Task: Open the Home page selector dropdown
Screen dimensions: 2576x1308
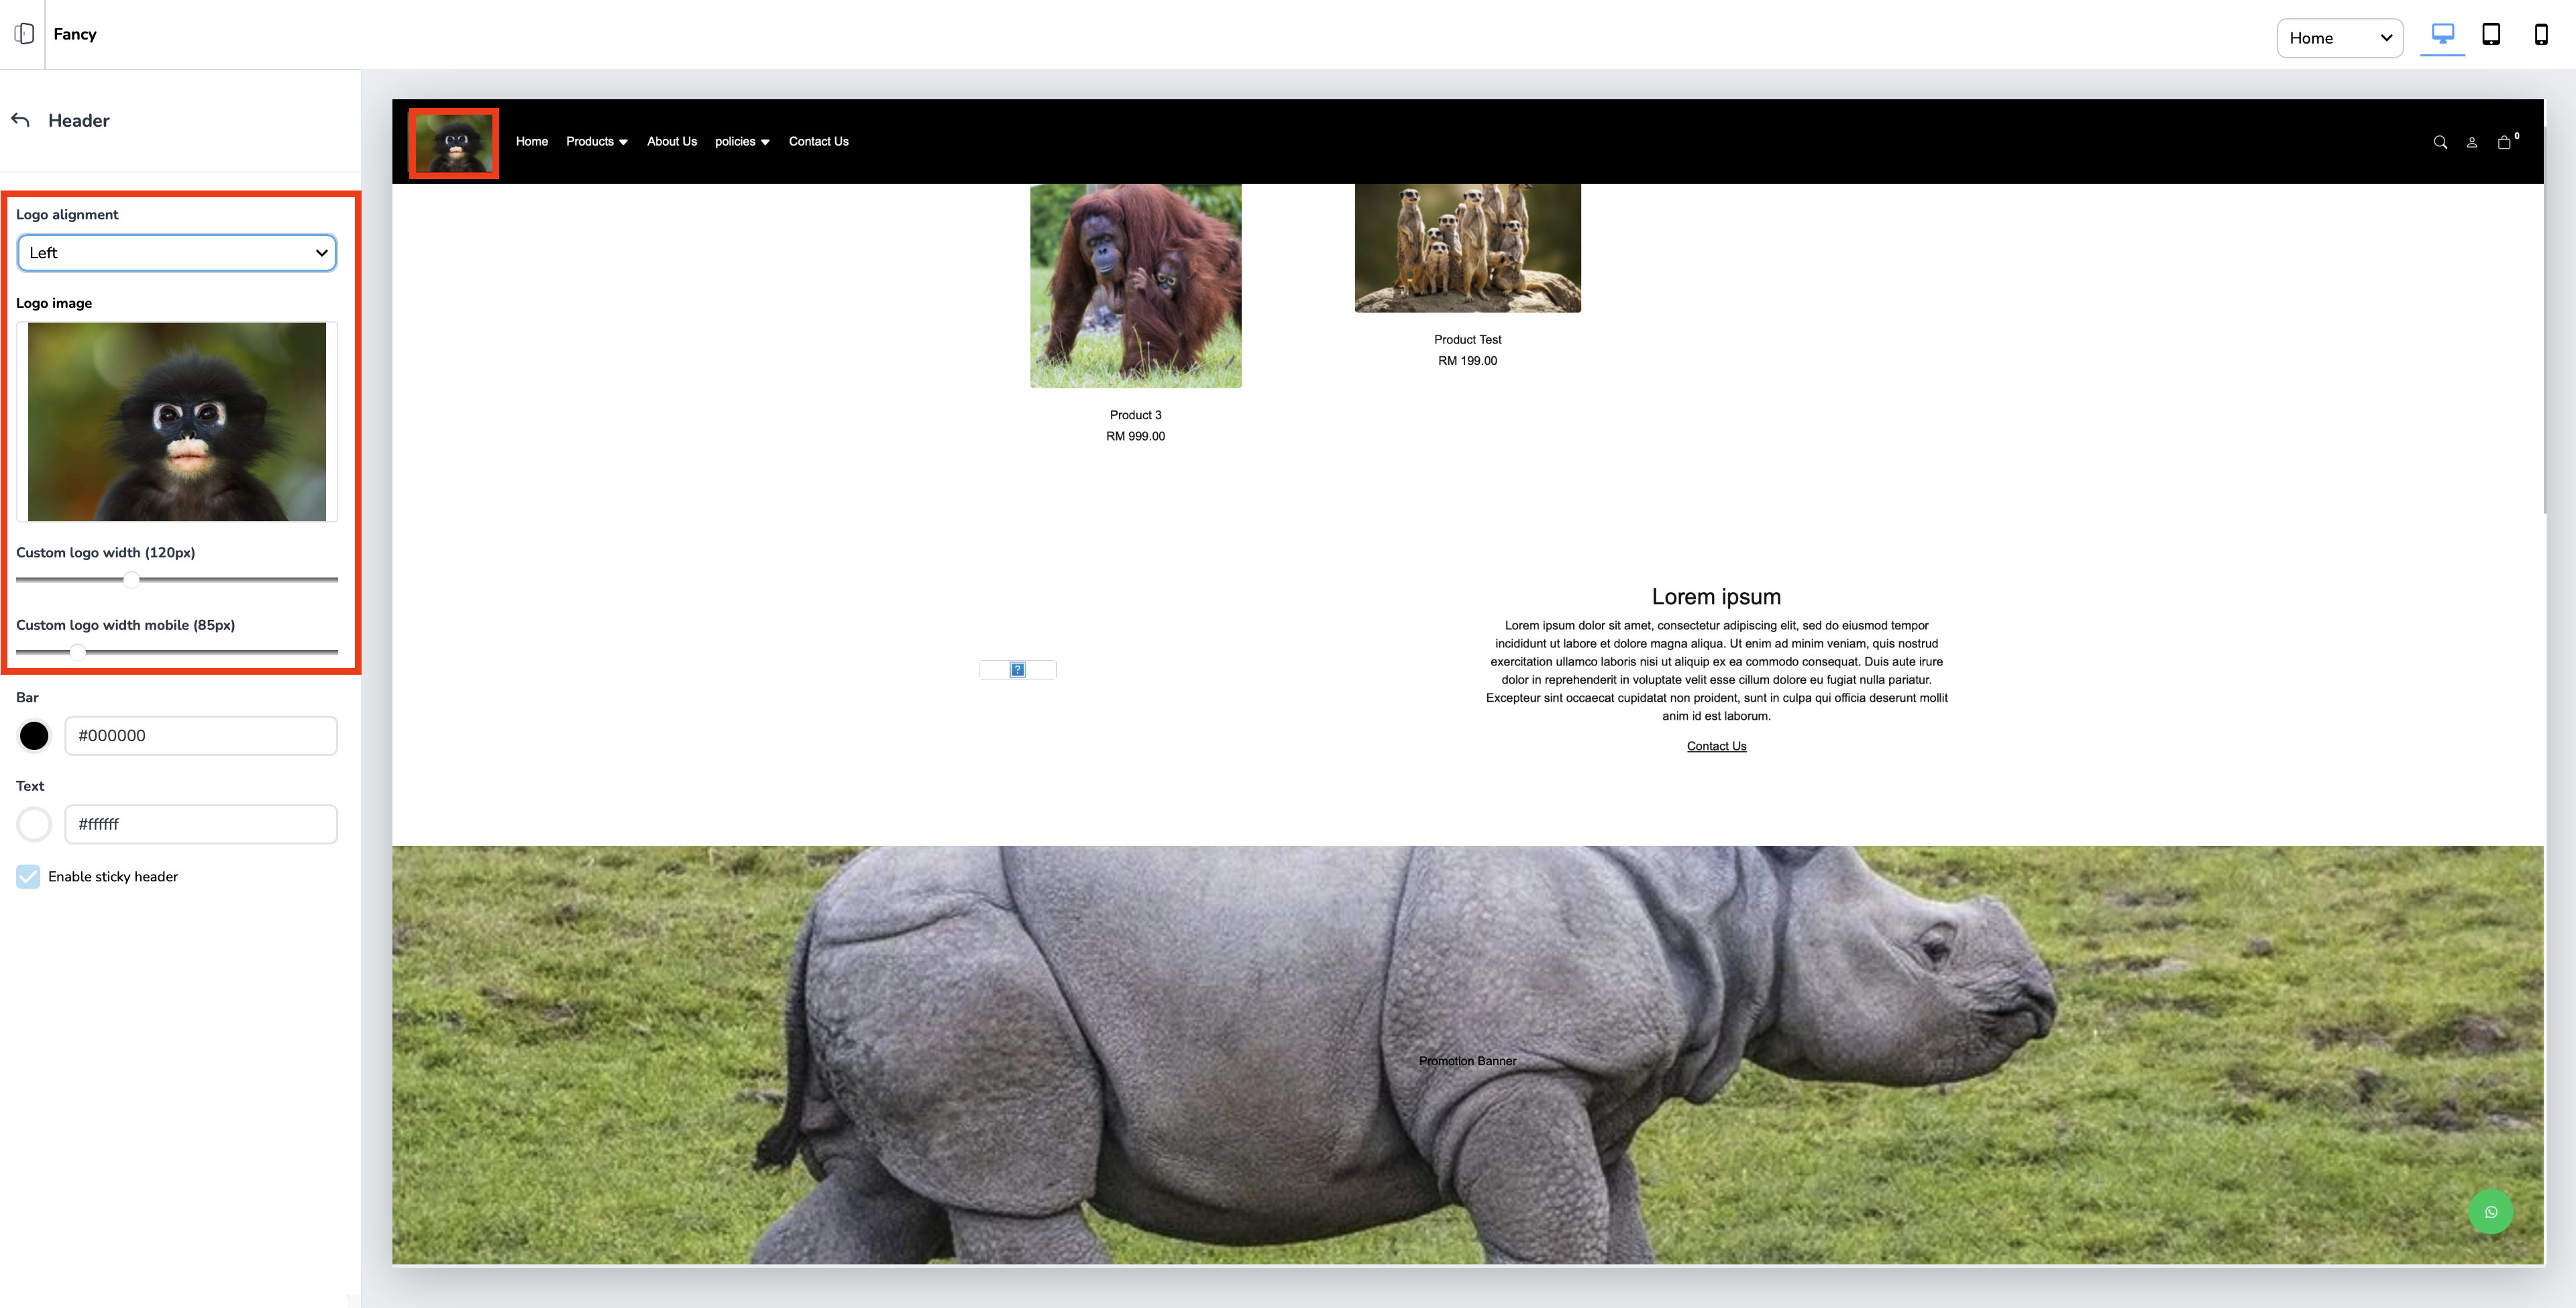Action: coord(2339,38)
